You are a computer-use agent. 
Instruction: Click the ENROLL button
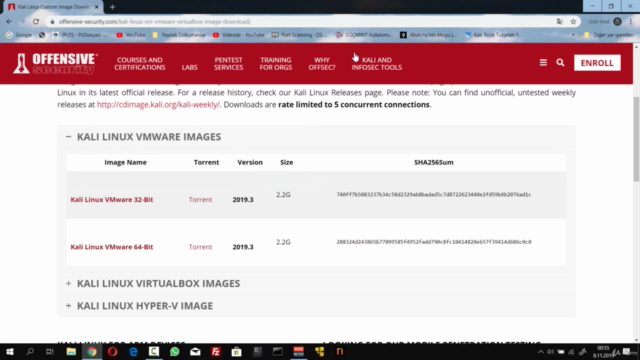[x=597, y=63]
